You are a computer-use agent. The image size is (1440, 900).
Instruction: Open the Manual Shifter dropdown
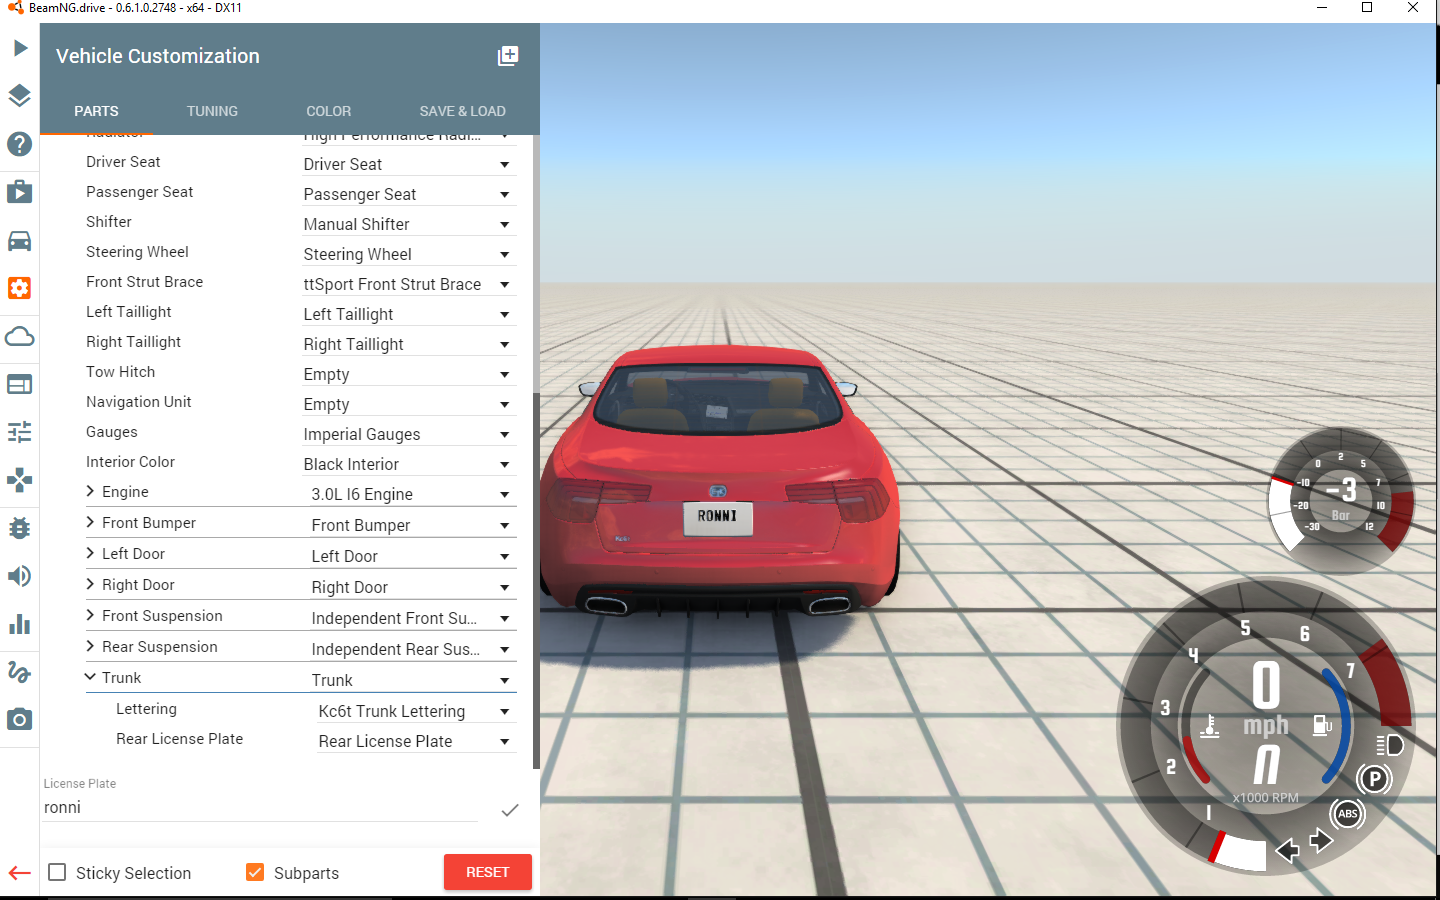click(x=409, y=224)
